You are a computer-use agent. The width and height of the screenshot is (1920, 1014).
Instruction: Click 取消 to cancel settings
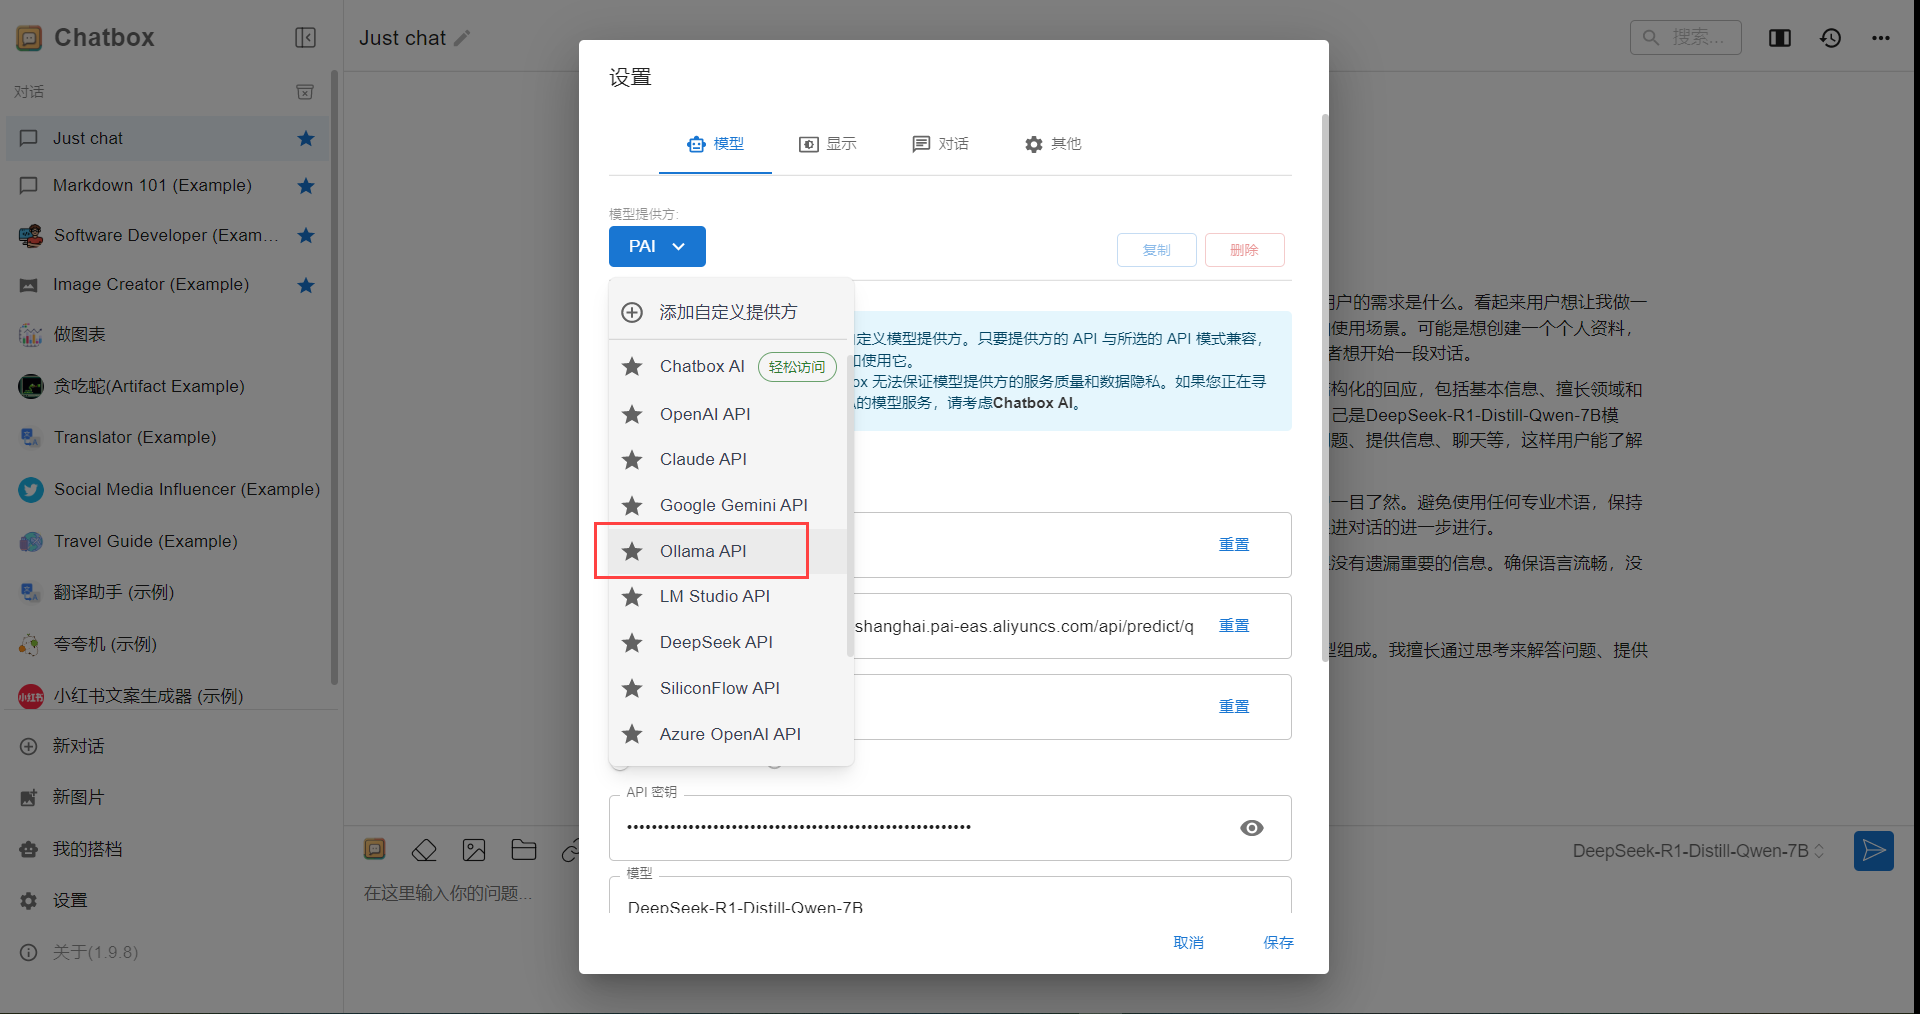1188,943
